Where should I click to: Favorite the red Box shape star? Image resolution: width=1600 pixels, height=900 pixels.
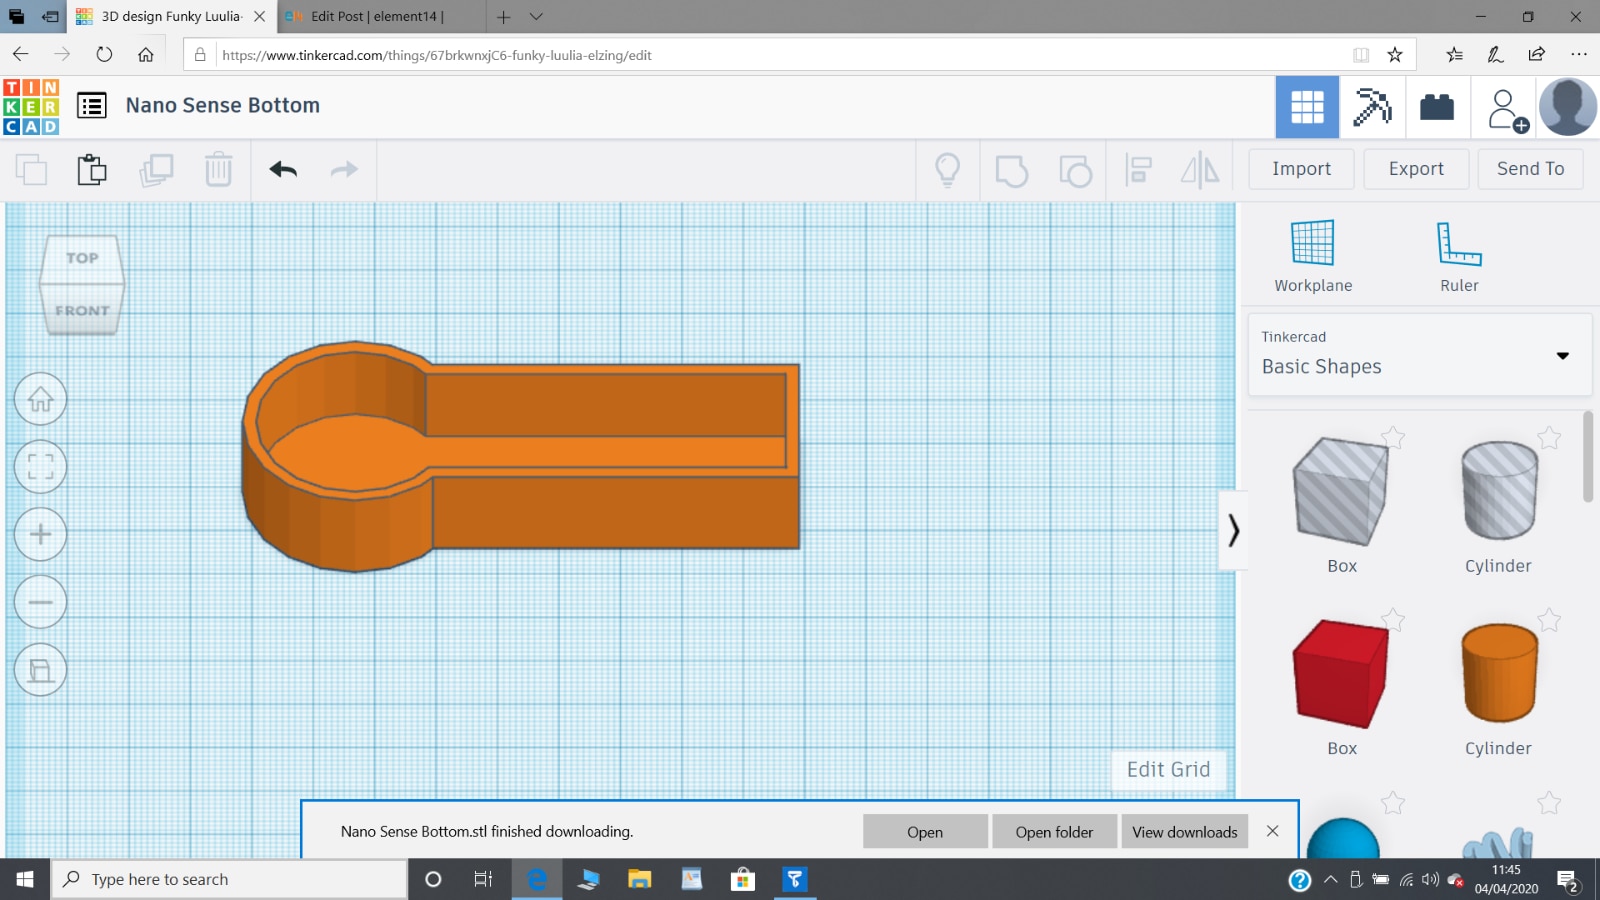point(1393,620)
